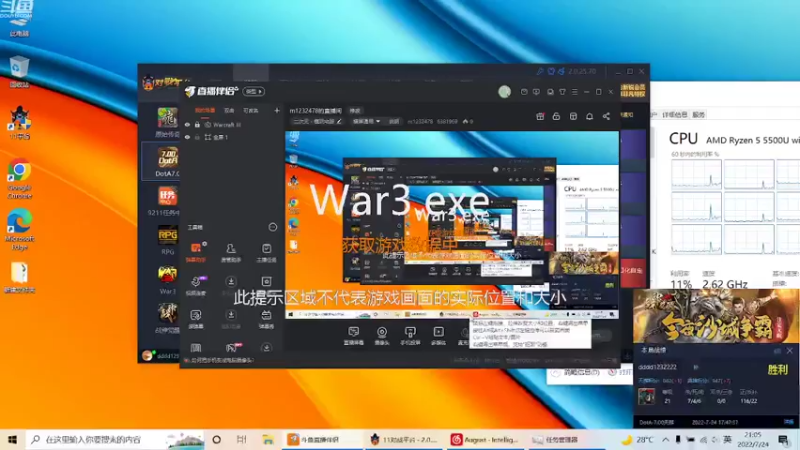Viewport: 800px width, 450px height.
Task: Open the Recycle Bin desktop icon
Action: pyautogui.click(x=19, y=72)
